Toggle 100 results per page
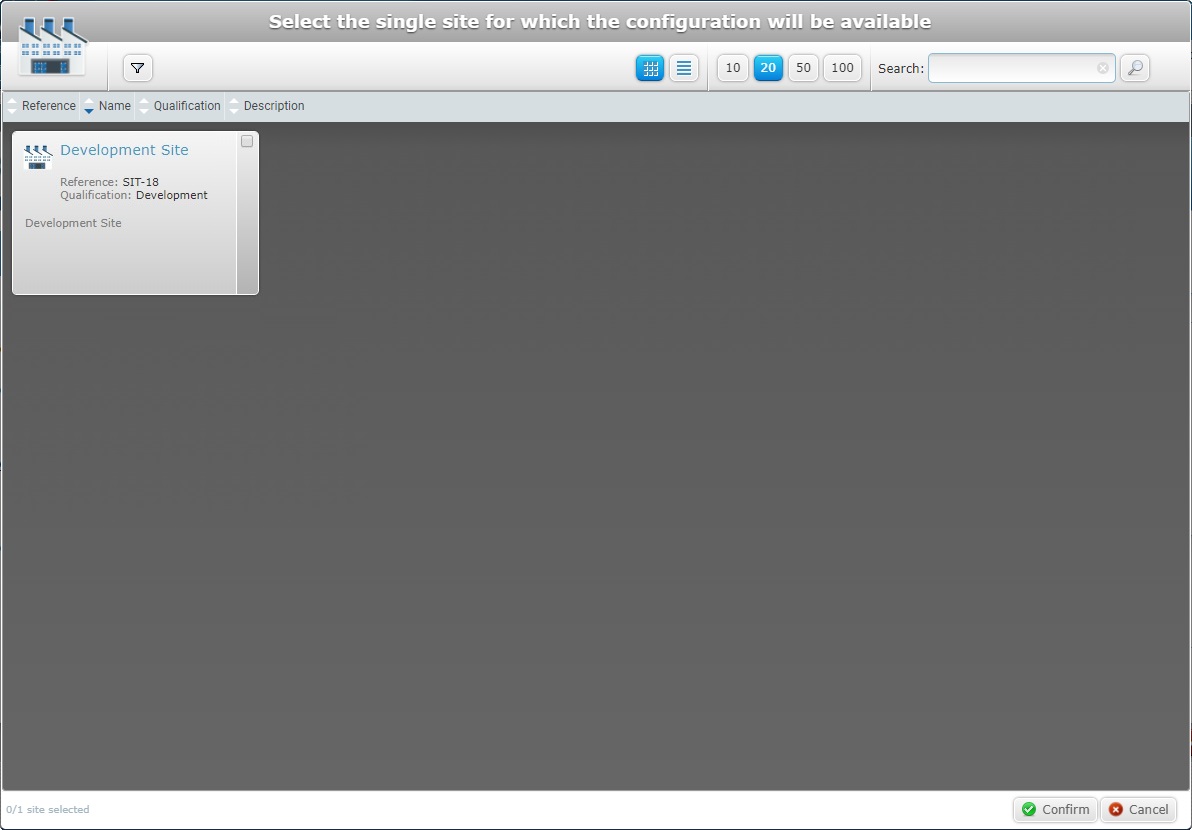 point(842,68)
